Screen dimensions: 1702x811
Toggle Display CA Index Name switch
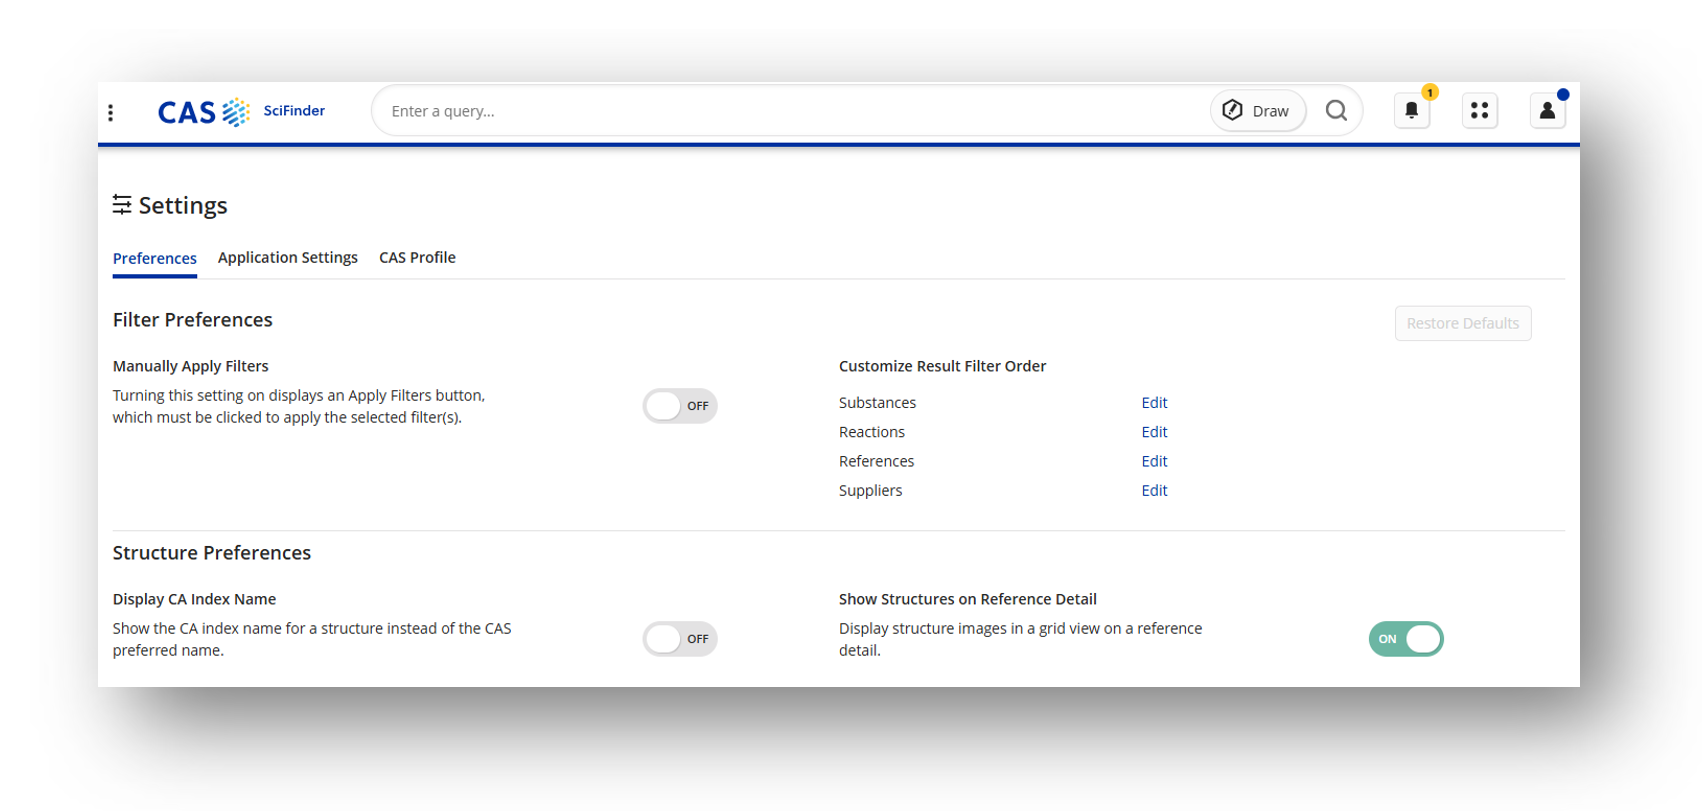(680, 639)
